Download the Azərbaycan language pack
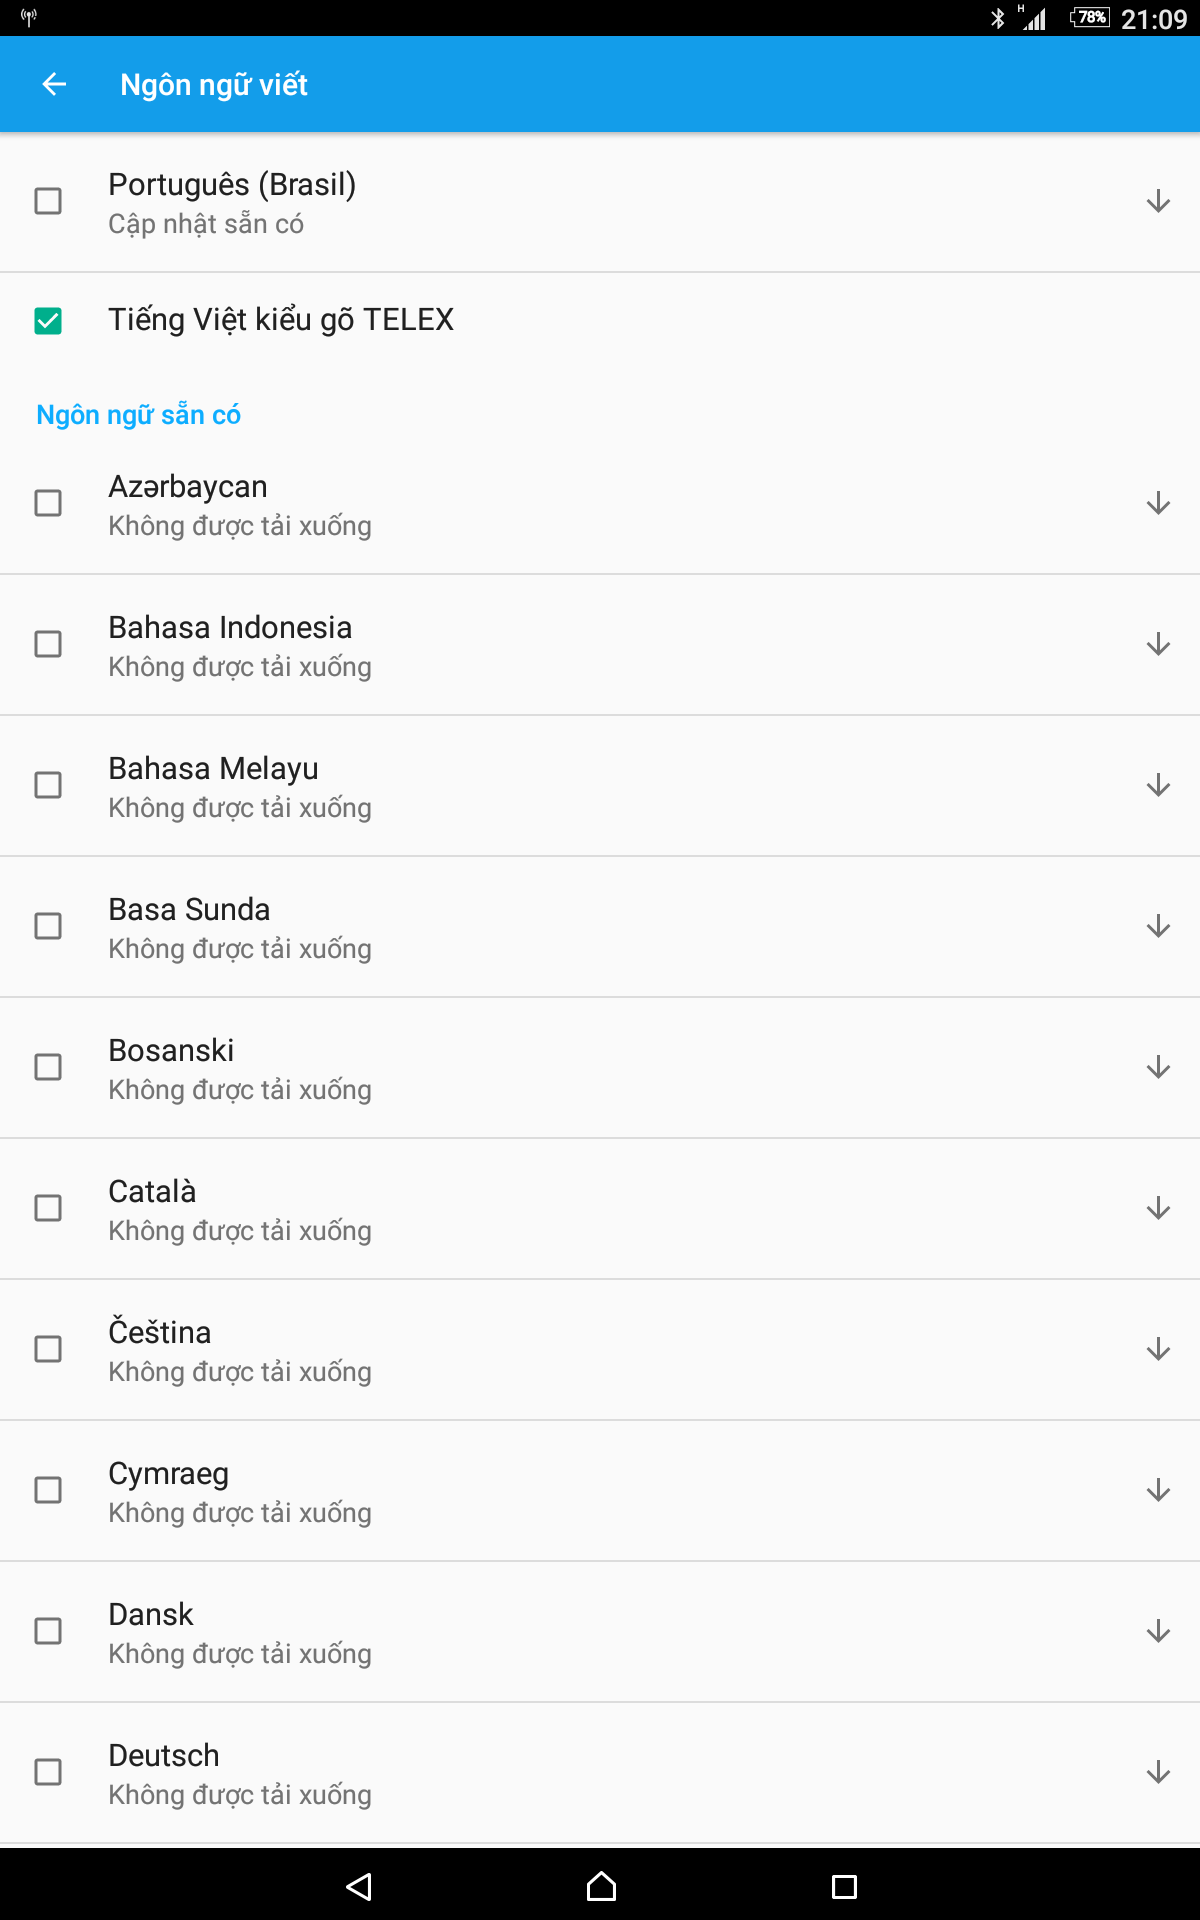The image size is (1200, 1920). [1158, 503]
